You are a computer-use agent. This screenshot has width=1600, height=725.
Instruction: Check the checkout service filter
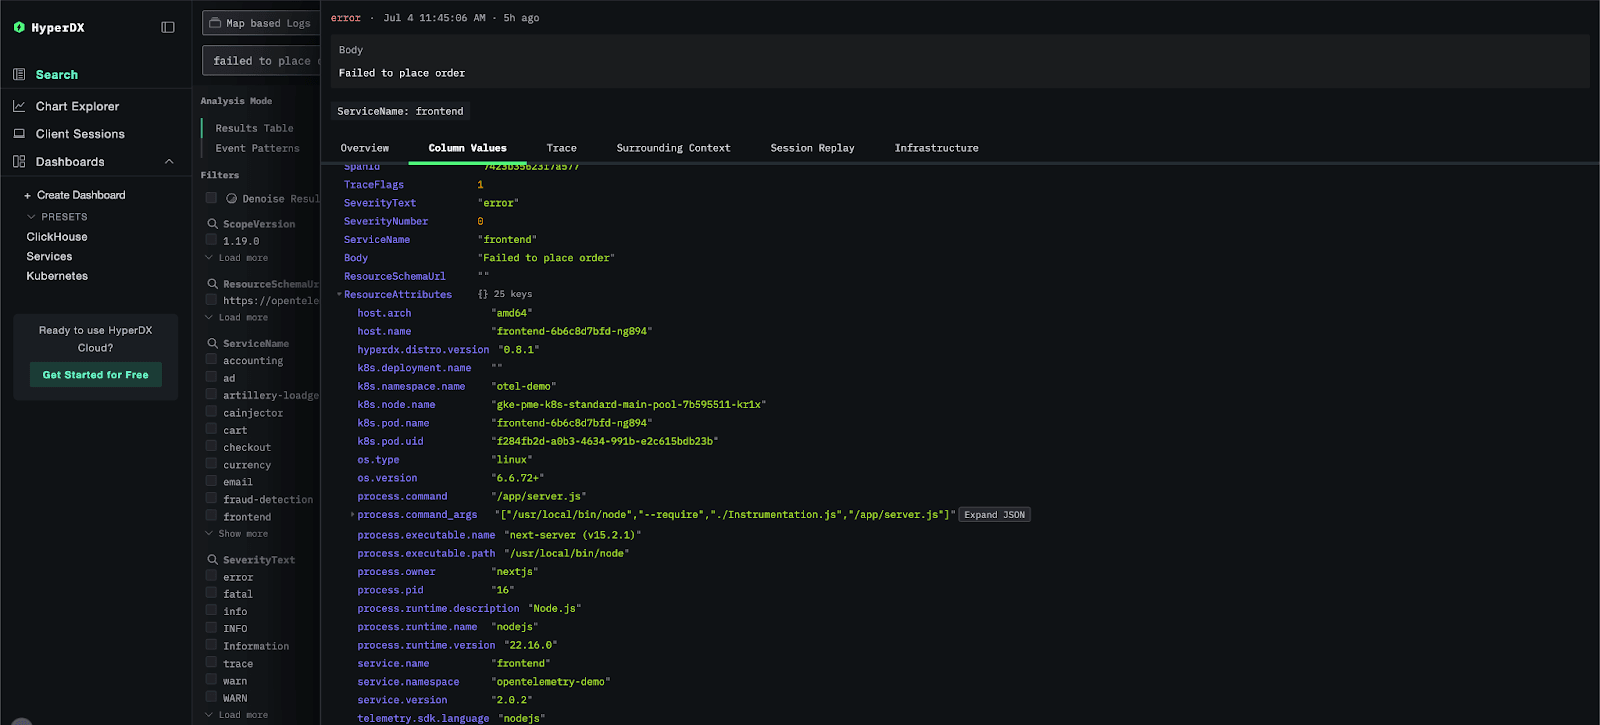211,447
